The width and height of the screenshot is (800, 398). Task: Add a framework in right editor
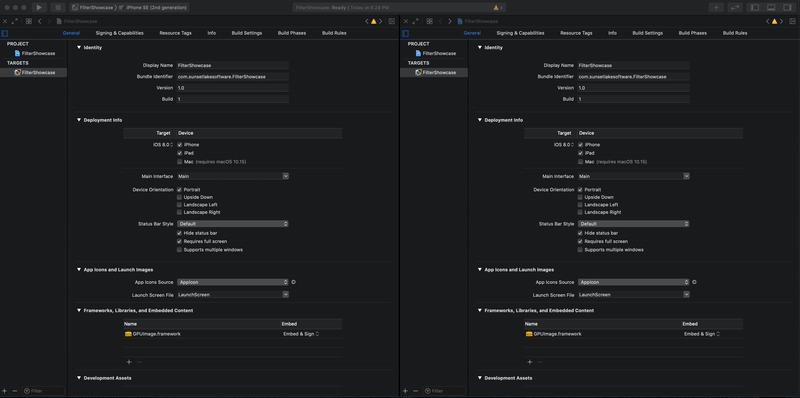pyautogui.click(x=529, y=362)
